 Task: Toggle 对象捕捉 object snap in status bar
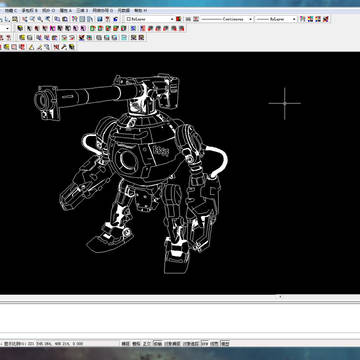click(x=172, y=343)
